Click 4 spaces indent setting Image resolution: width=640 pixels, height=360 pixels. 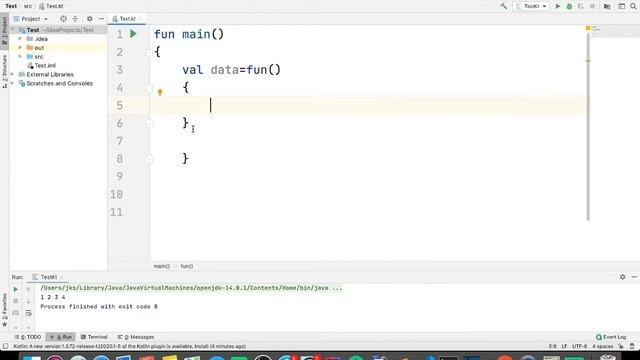point(602,347)
